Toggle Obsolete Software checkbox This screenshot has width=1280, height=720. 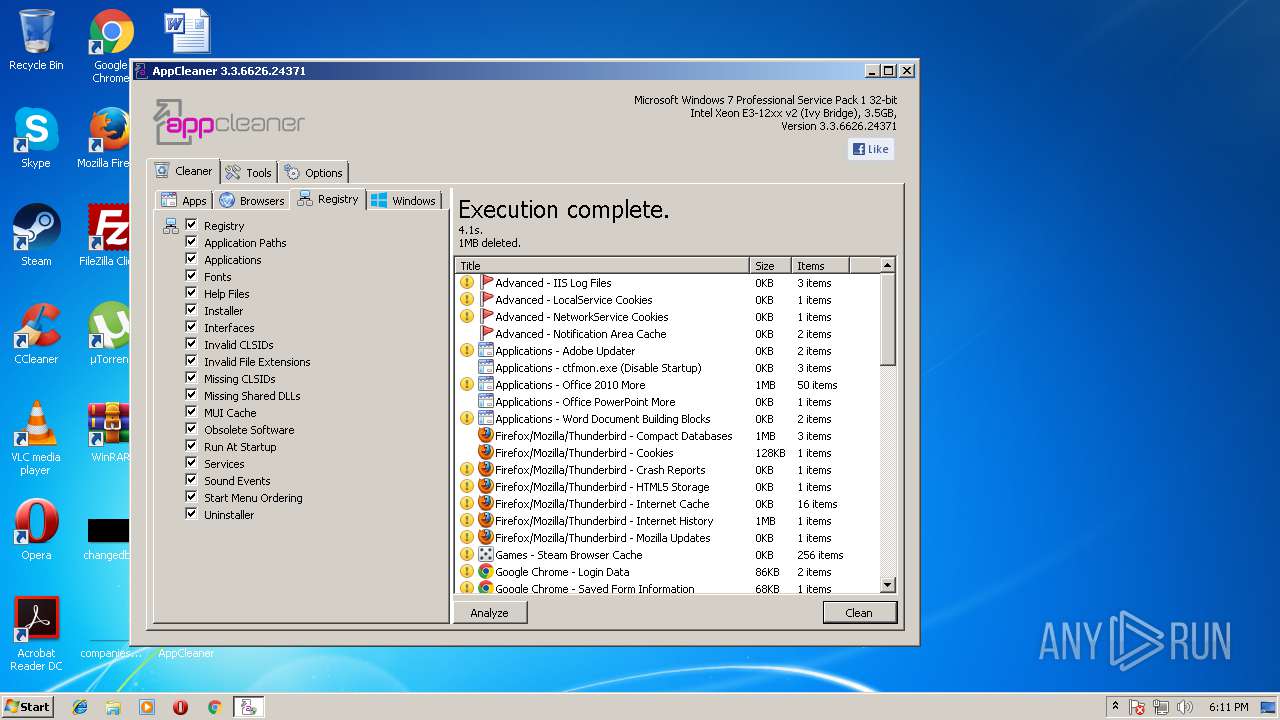191,429
